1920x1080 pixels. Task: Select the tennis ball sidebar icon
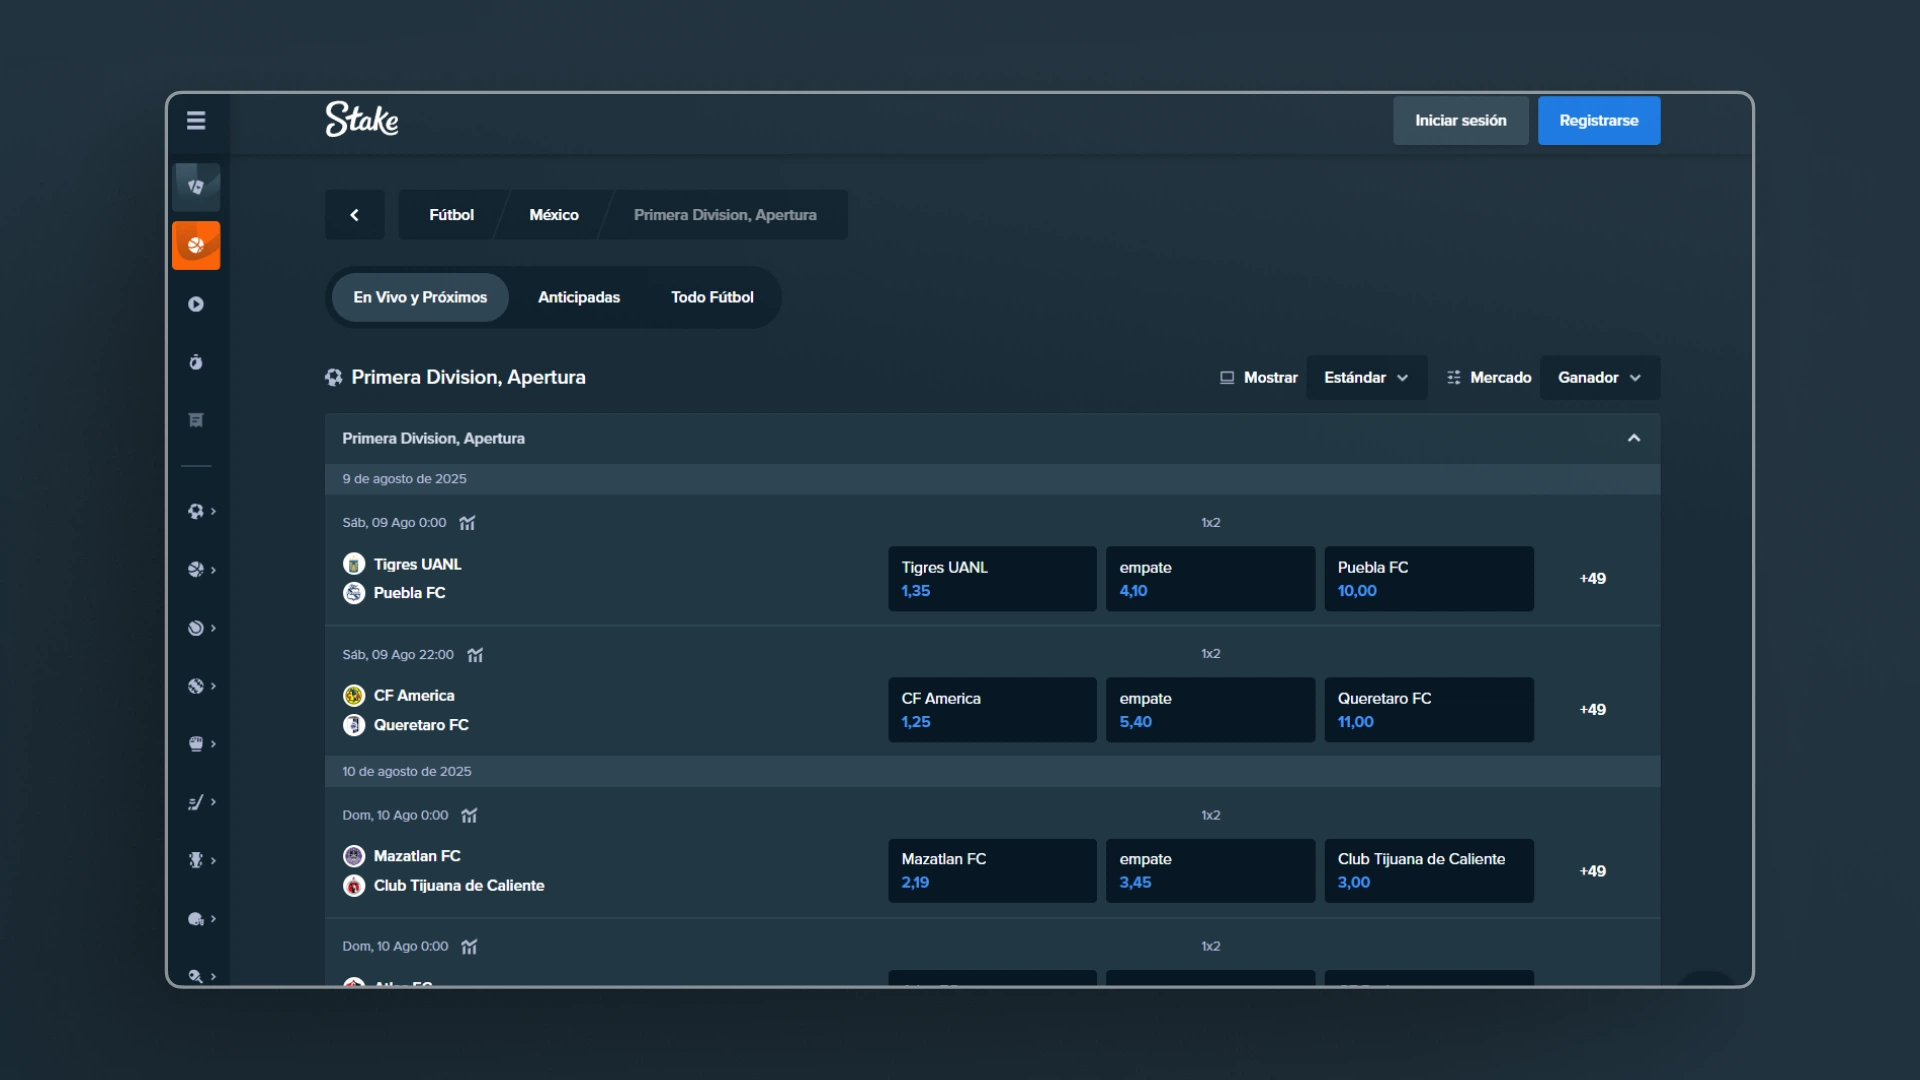(195, 628)
